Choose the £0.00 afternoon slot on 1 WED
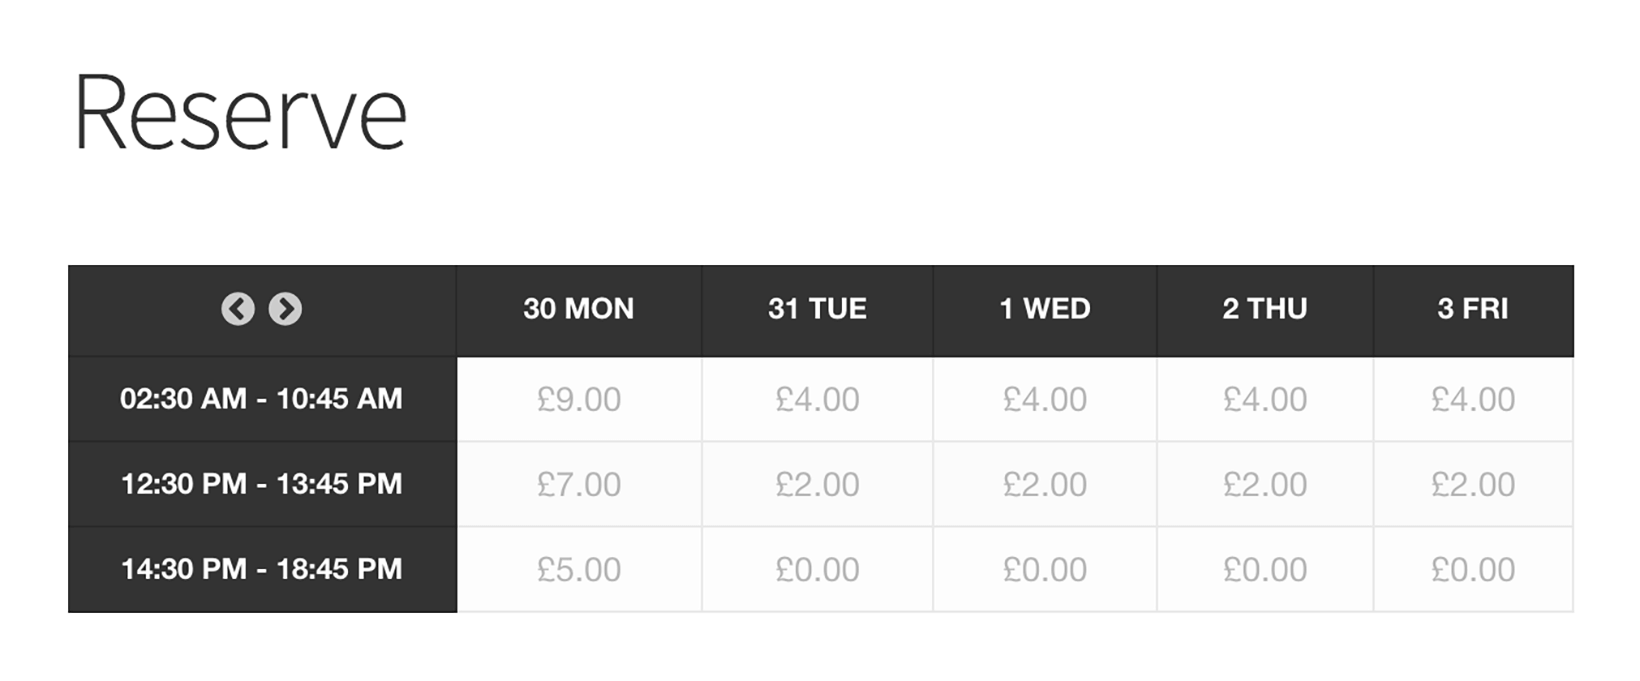1640x681 pixels. [1044, 568]
